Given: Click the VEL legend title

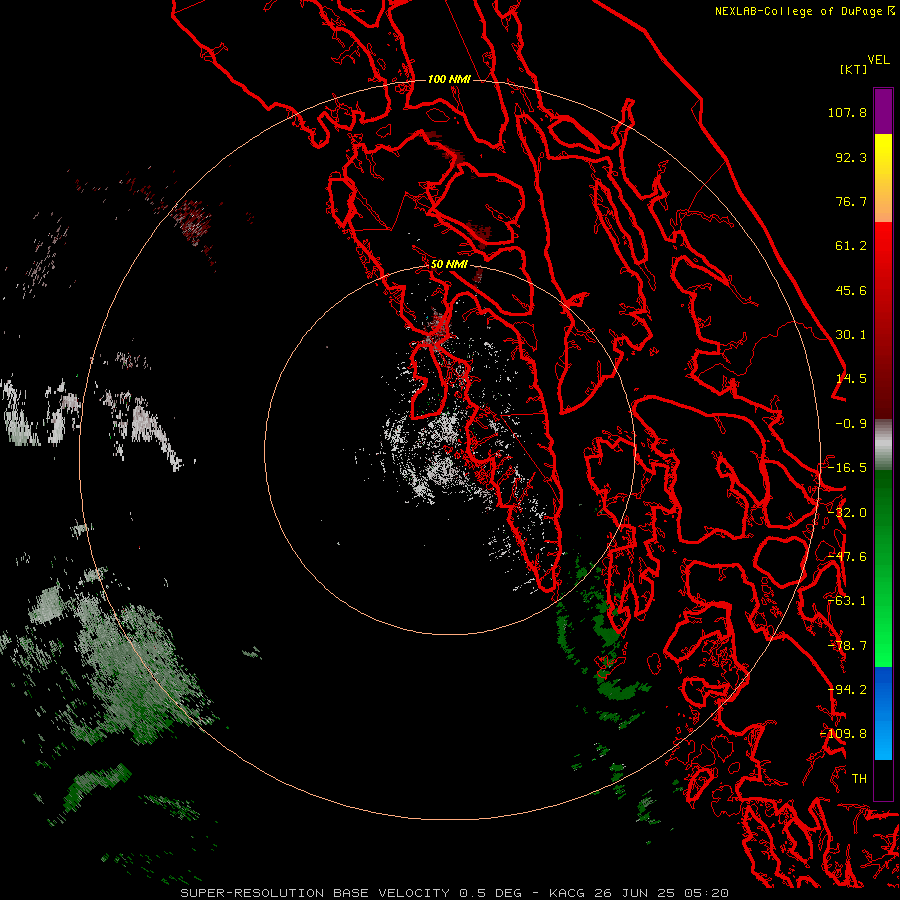Looking at the screenshot, I should tap(878, 60).
